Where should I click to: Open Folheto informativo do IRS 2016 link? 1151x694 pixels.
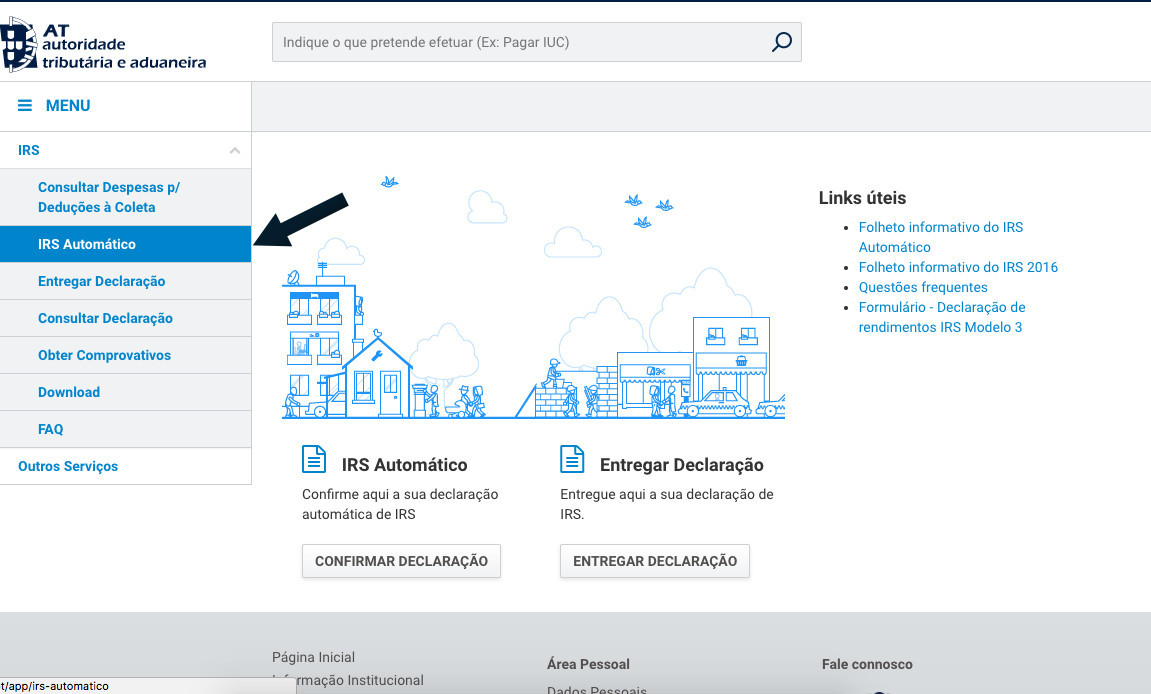[x=958, y=267]
